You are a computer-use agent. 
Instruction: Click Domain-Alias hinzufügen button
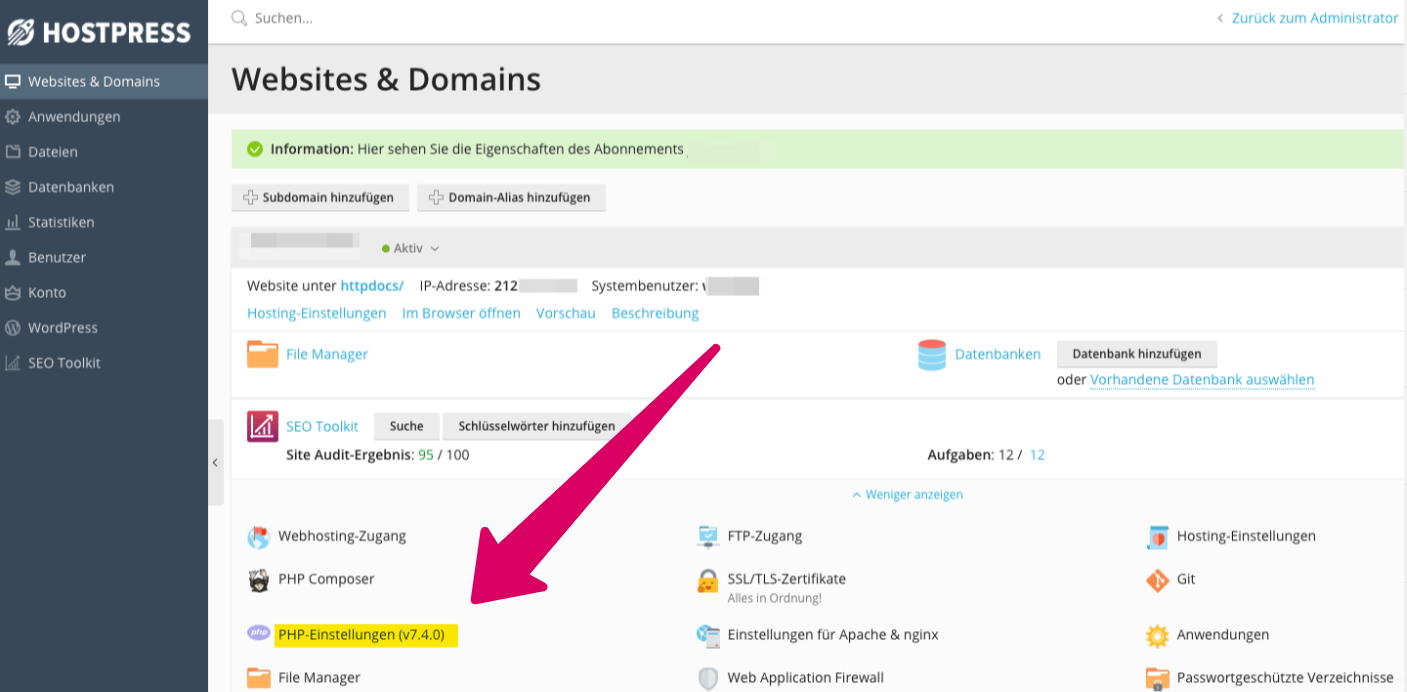pos(511,197)
